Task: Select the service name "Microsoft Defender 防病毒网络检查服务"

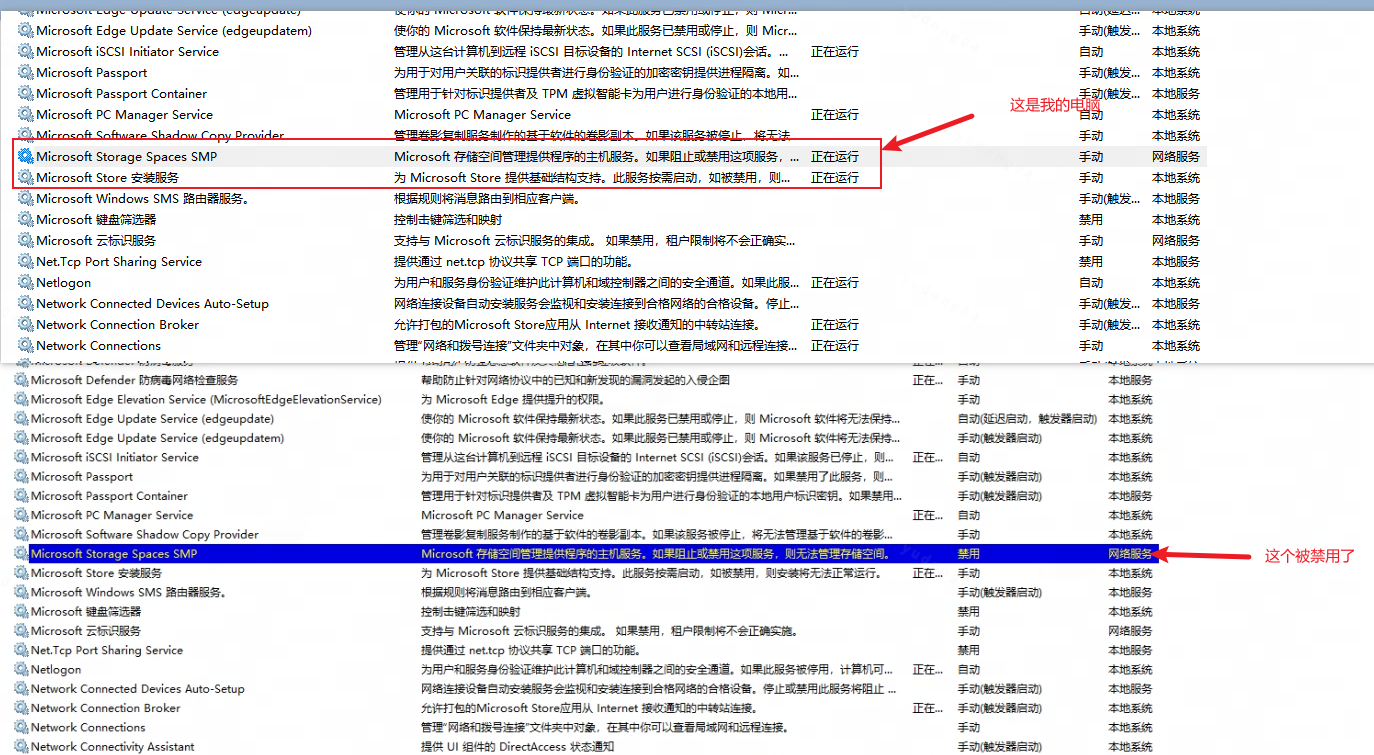Action: click(135, 380)
